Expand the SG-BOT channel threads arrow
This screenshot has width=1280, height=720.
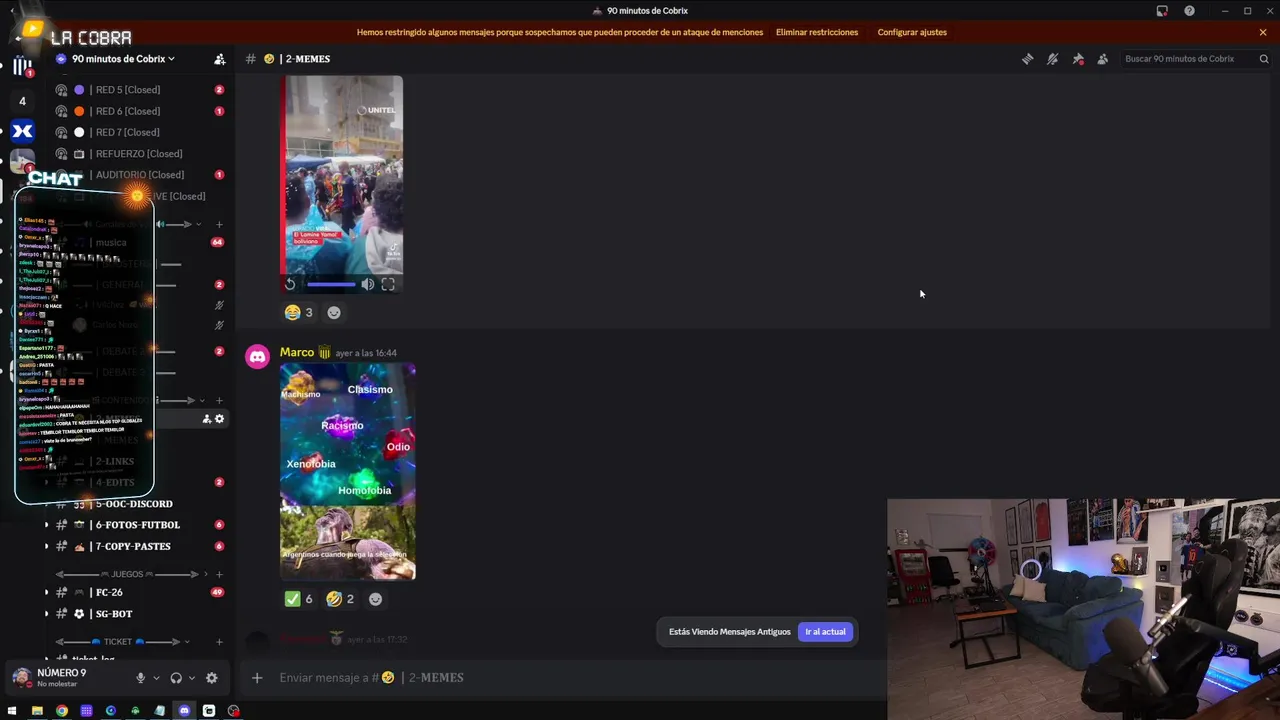(x=46, y=614)
